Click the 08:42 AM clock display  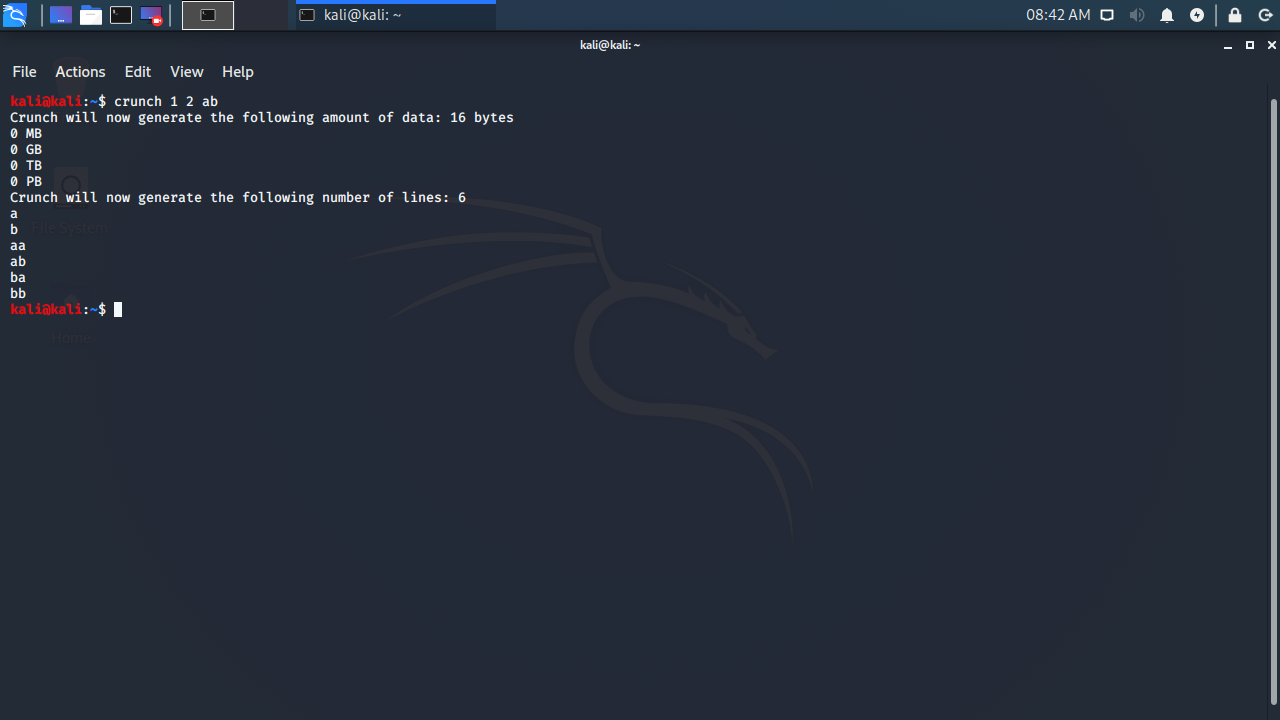(x=1058, y=15)
